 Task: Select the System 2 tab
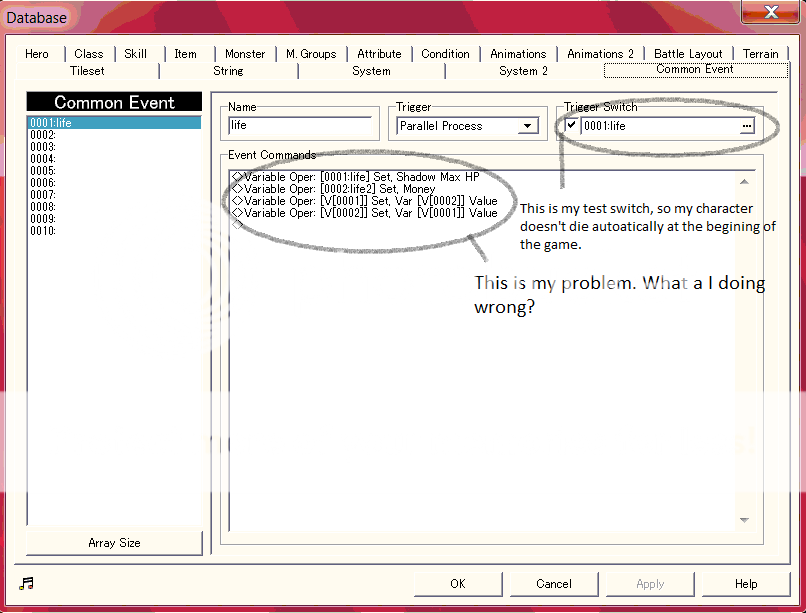coord(523,71)
